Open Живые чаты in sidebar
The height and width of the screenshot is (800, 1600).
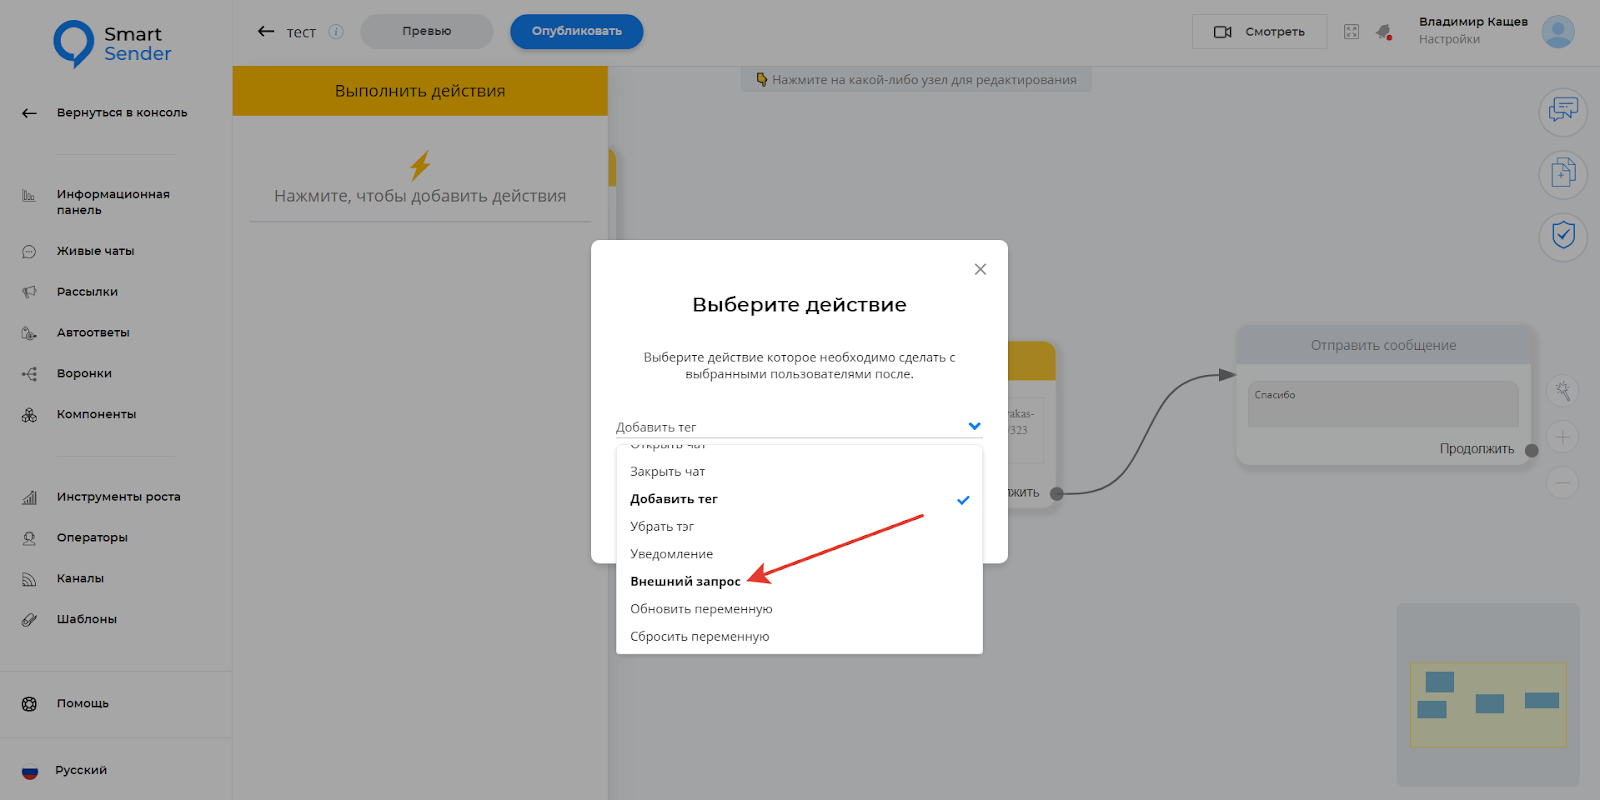[x=95, y=251]
